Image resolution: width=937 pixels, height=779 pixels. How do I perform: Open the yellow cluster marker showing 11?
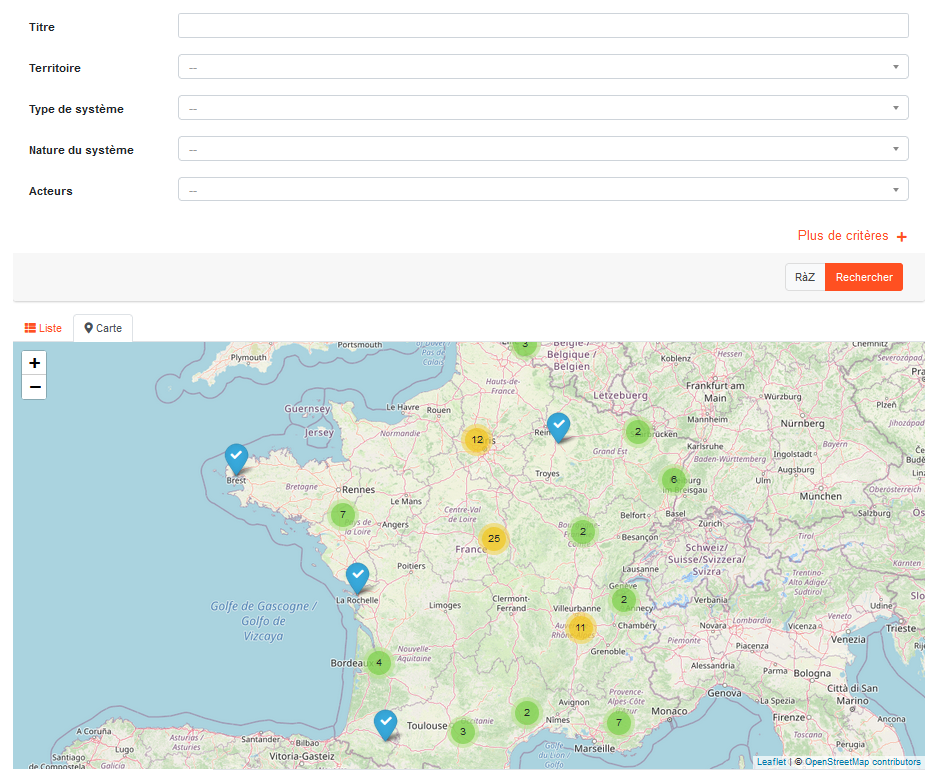(x=580, y=628)
